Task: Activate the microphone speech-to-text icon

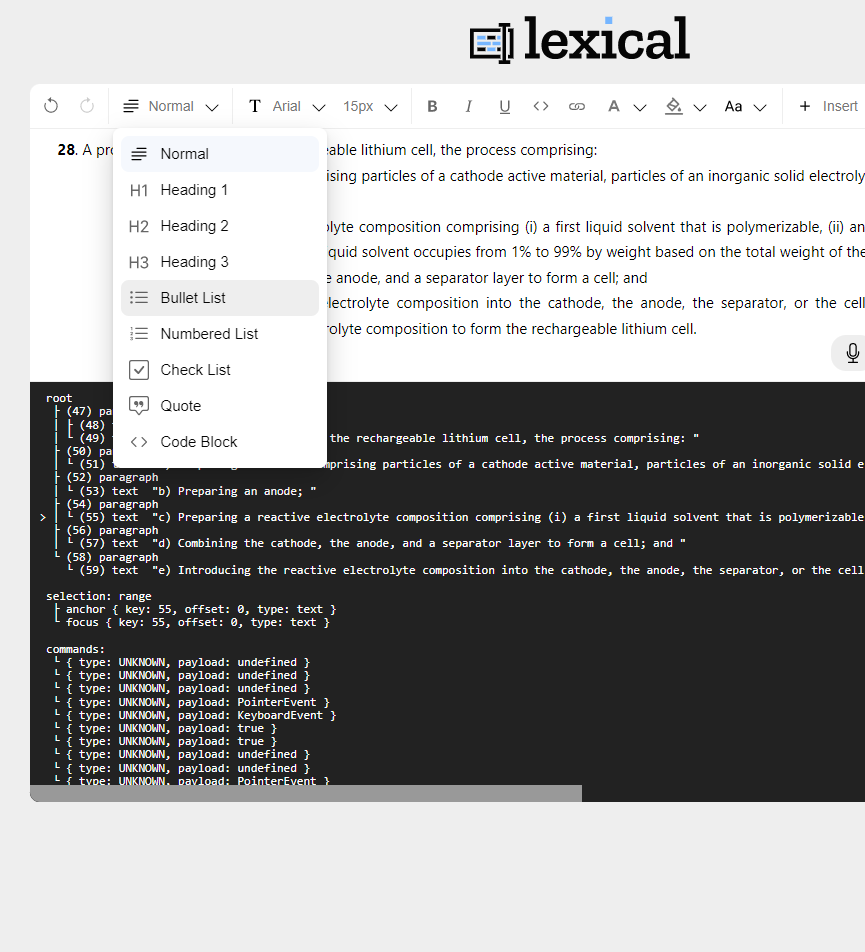Action: tap(852, 352)
